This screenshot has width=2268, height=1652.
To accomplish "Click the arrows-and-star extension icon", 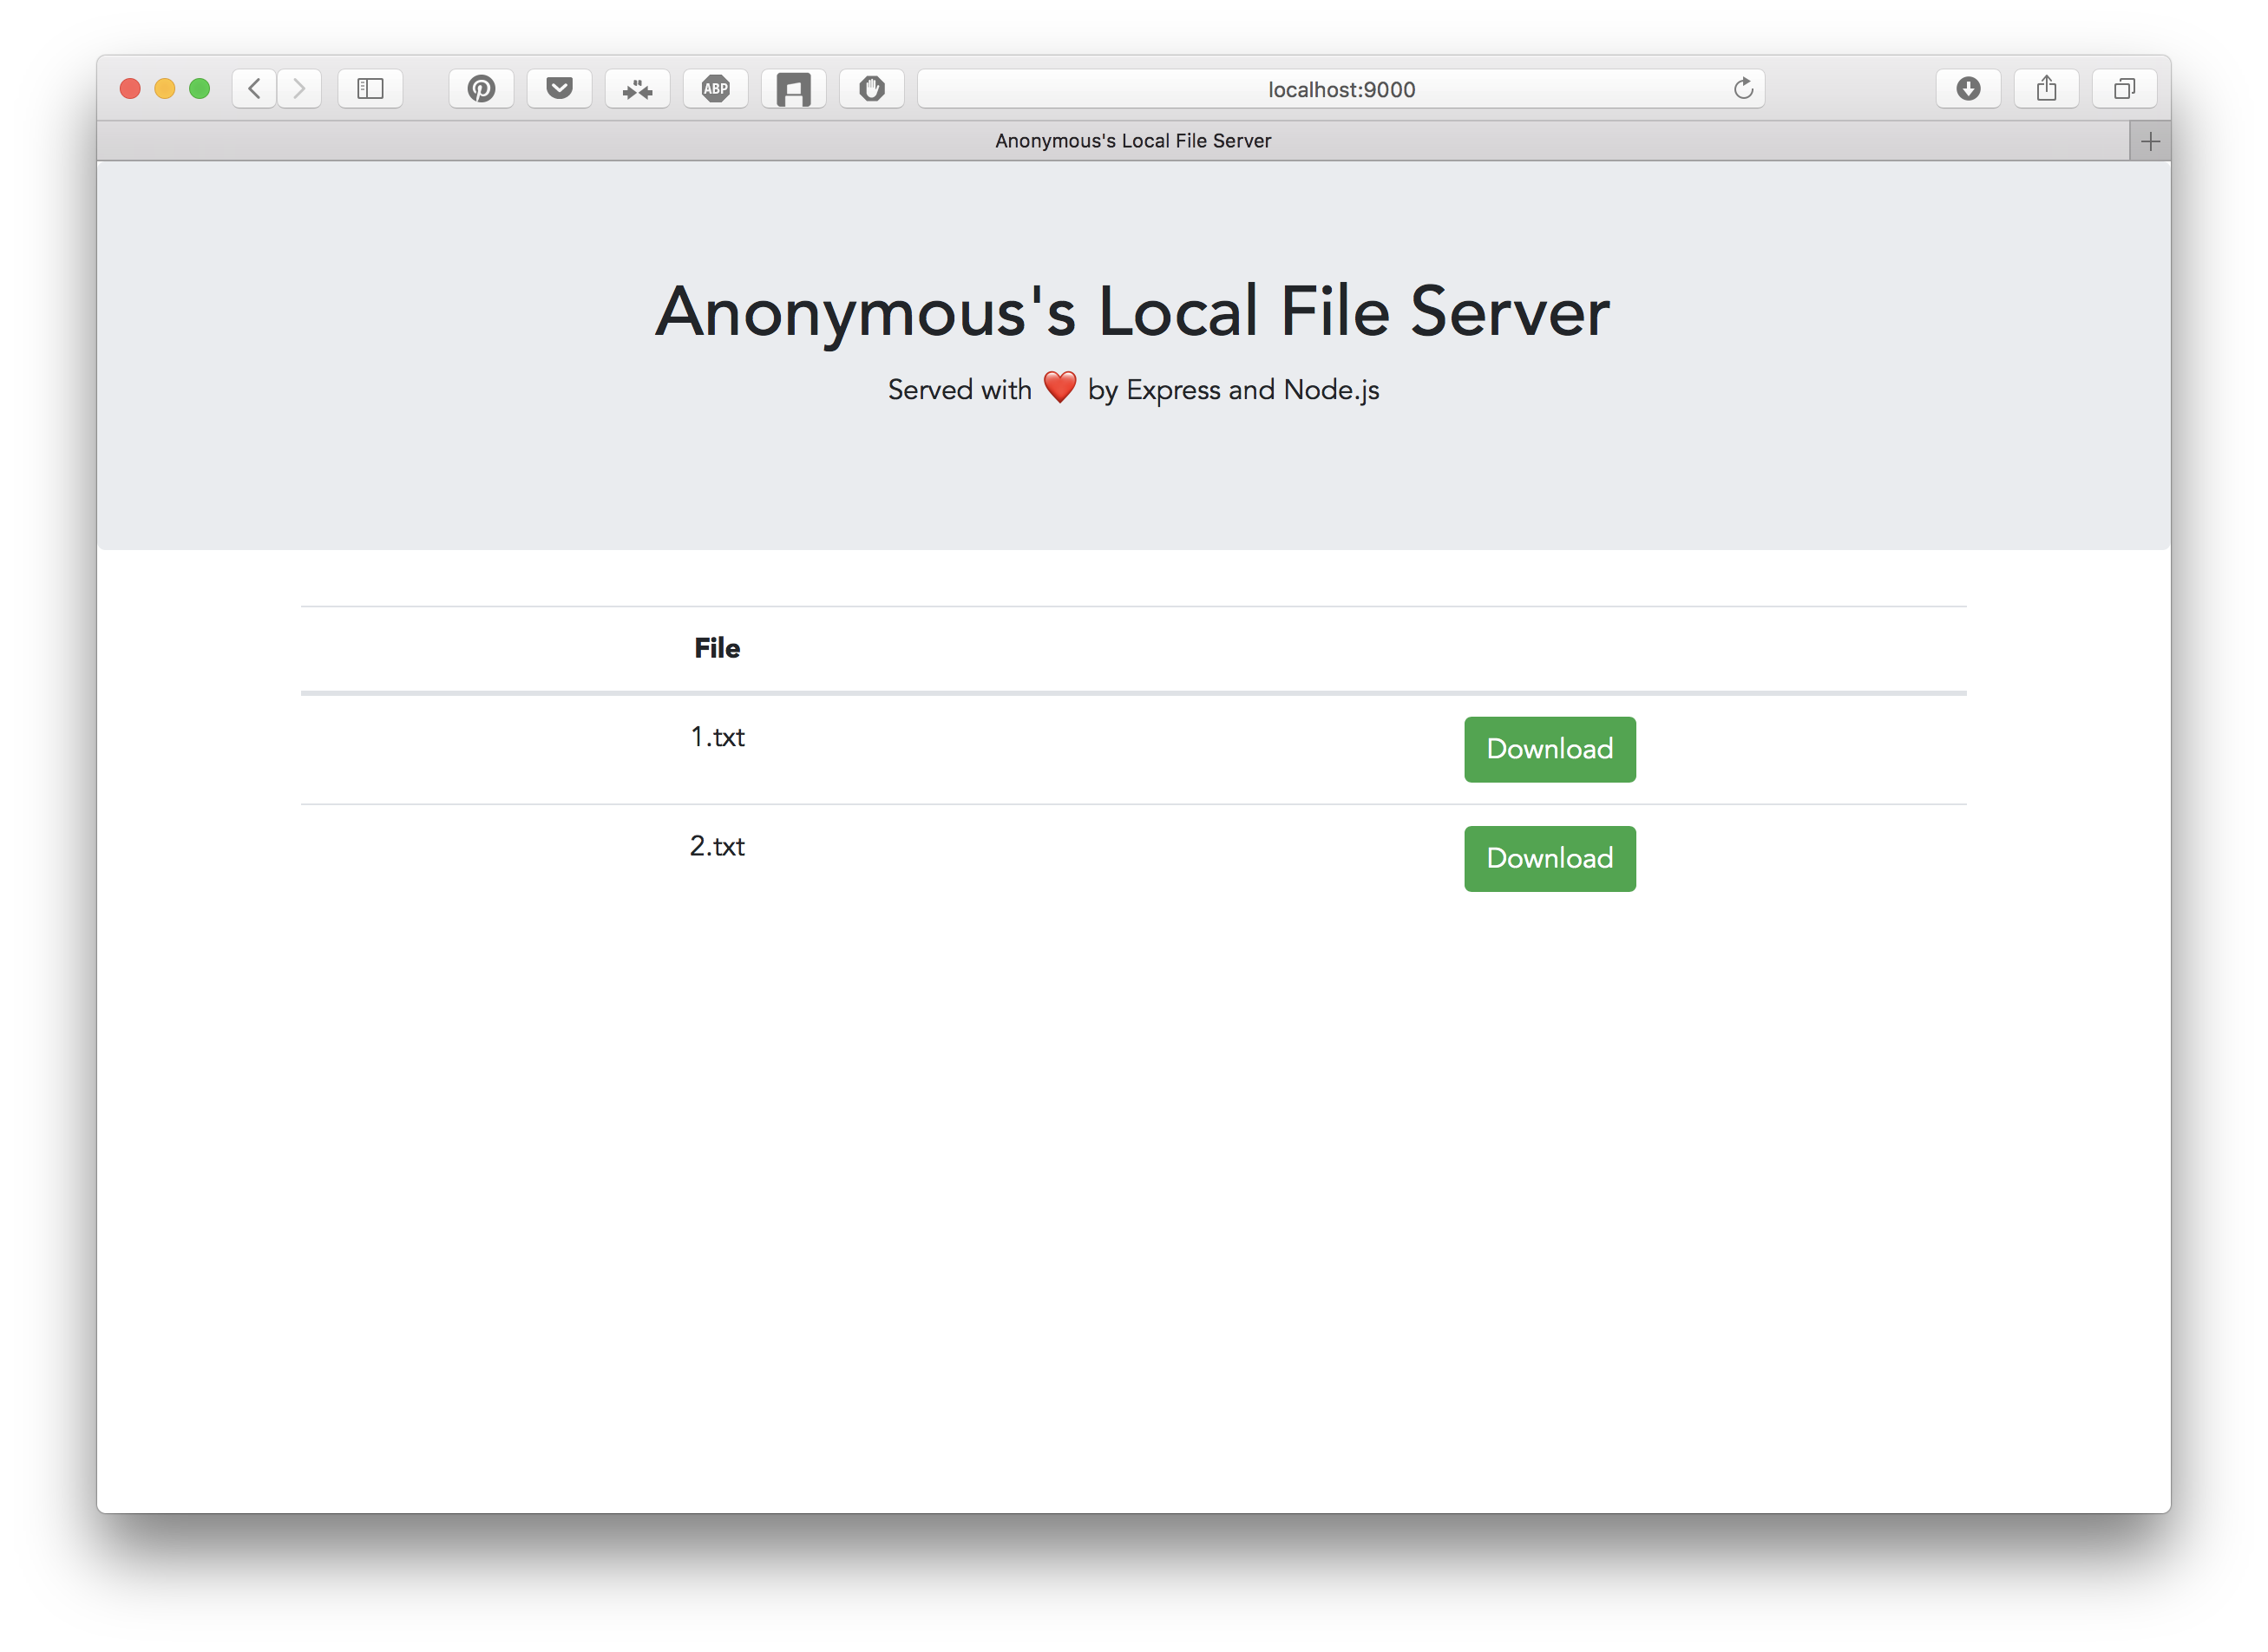I will [x=637, y=89].
